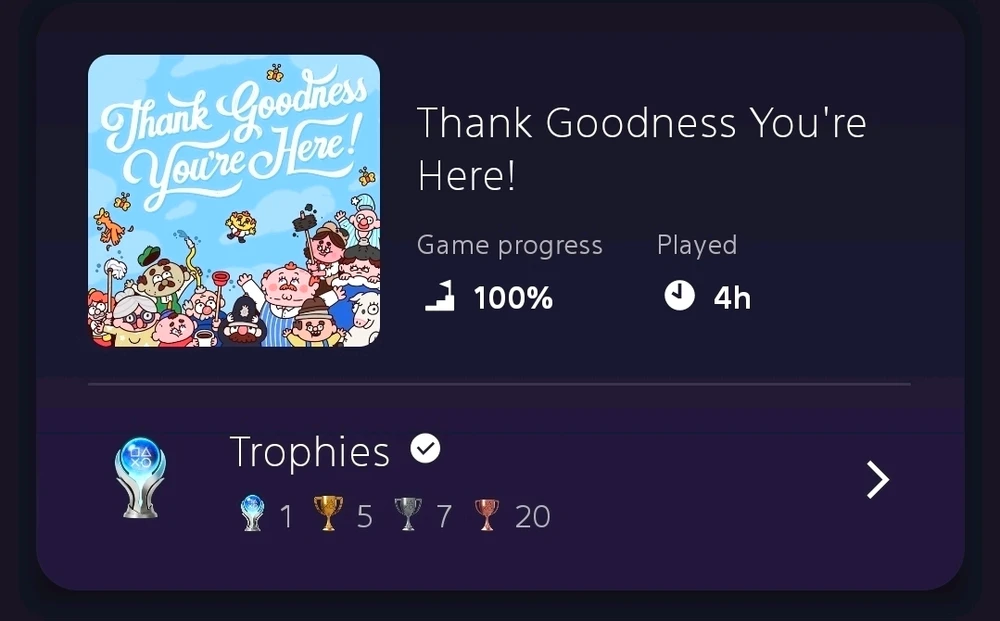
Task: Click the small platinum trophy count icon
Action: click(x=250, y=516)
